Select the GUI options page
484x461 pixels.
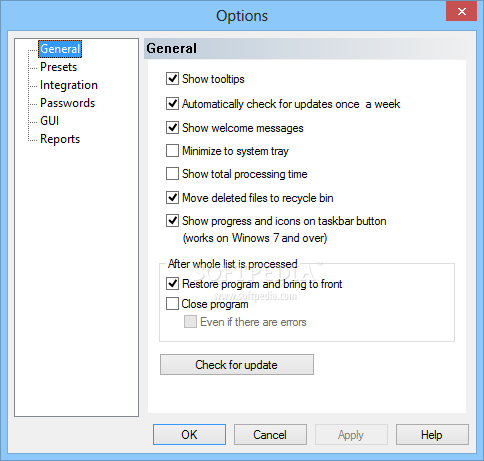(x=50, y=121)
